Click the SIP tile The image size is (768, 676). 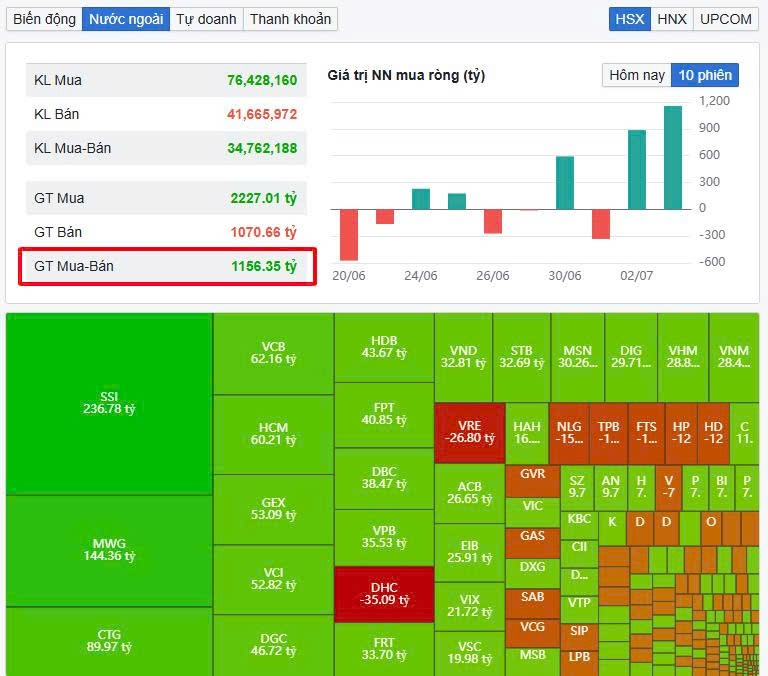point(579,637)
